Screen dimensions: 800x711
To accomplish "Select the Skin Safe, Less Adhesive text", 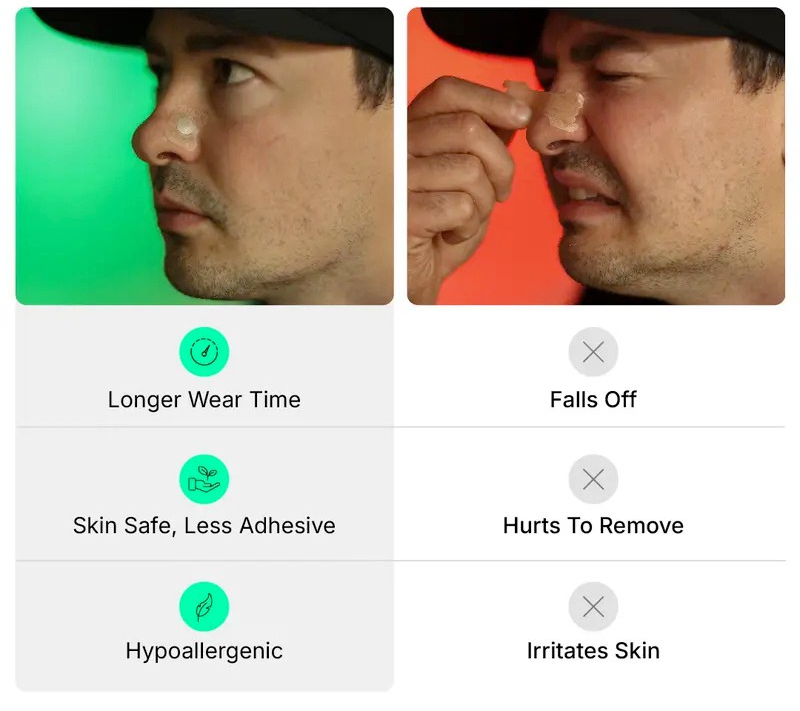I will point(204,526).
